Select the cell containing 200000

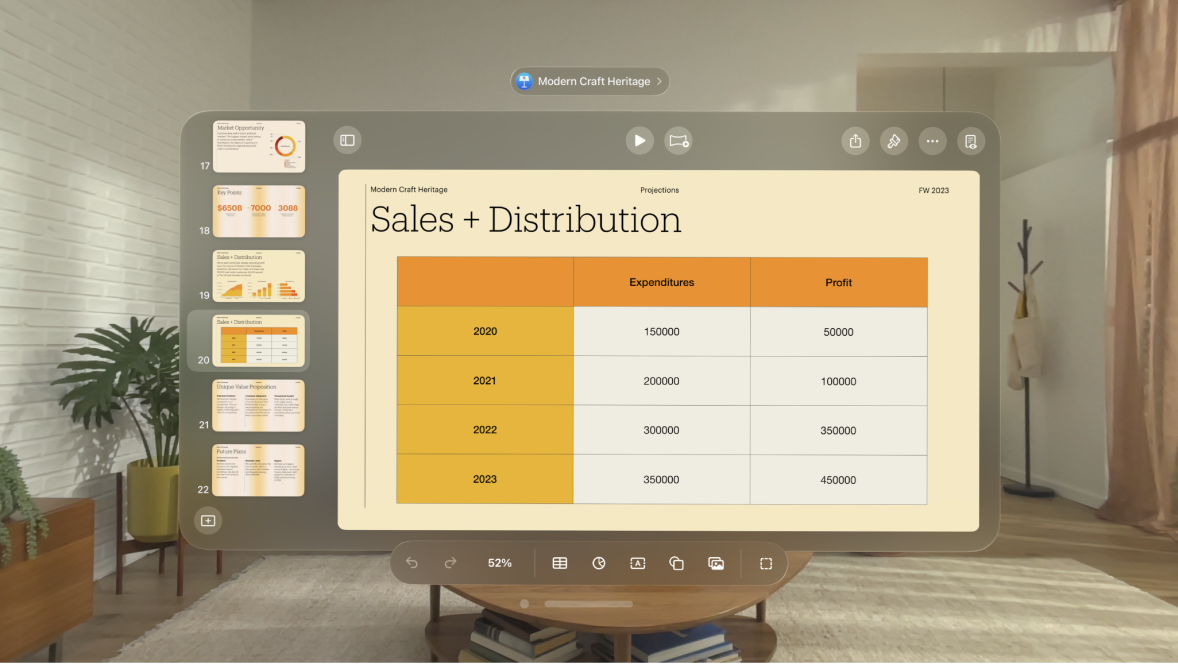(x=662, y=381)
